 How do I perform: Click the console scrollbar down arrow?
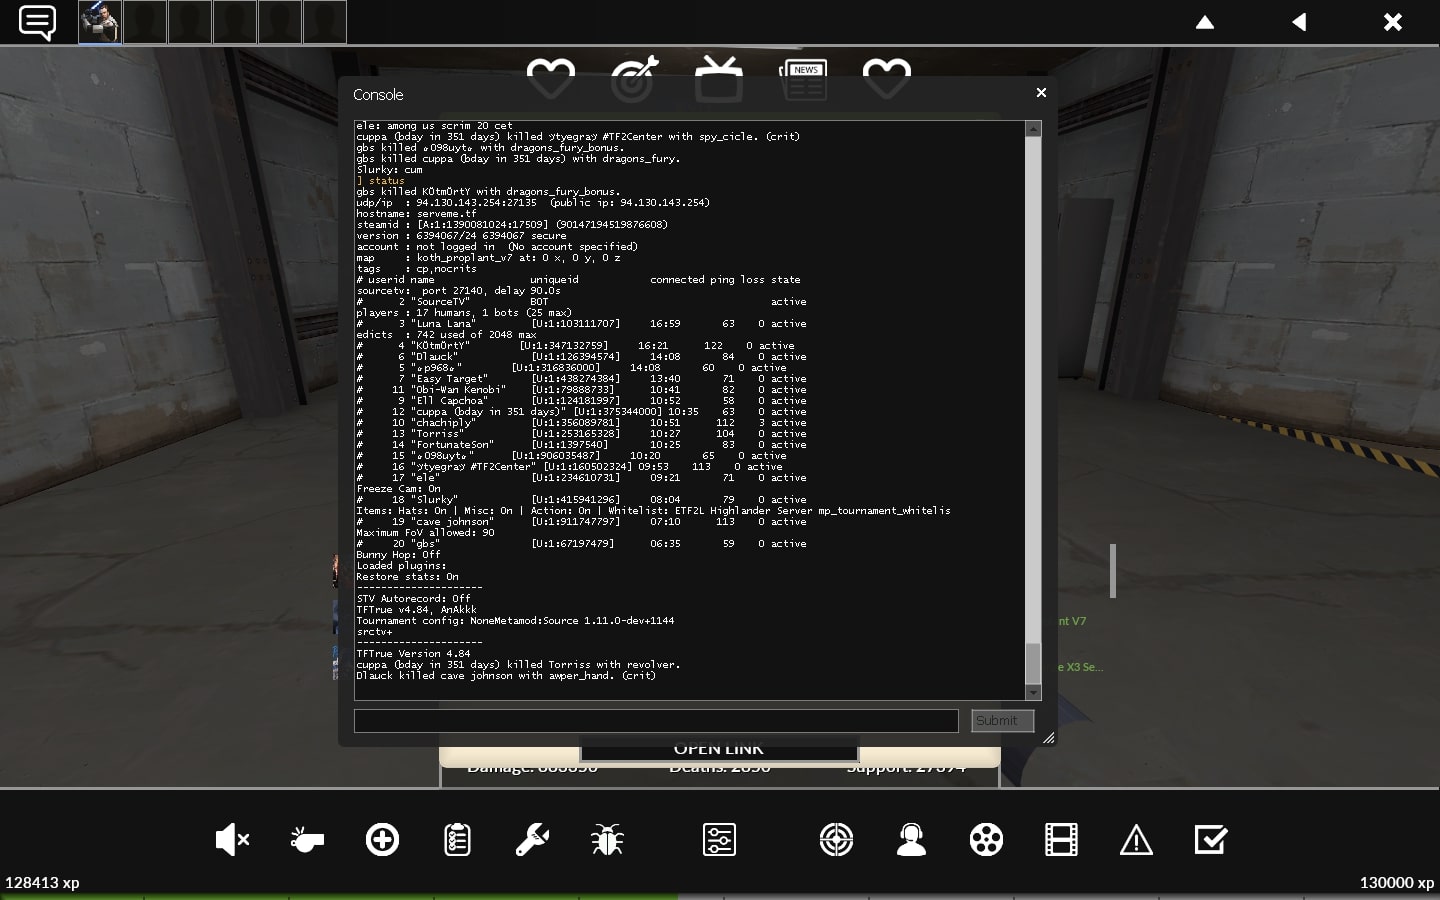pyautogui.click(x=1033, y=692)
